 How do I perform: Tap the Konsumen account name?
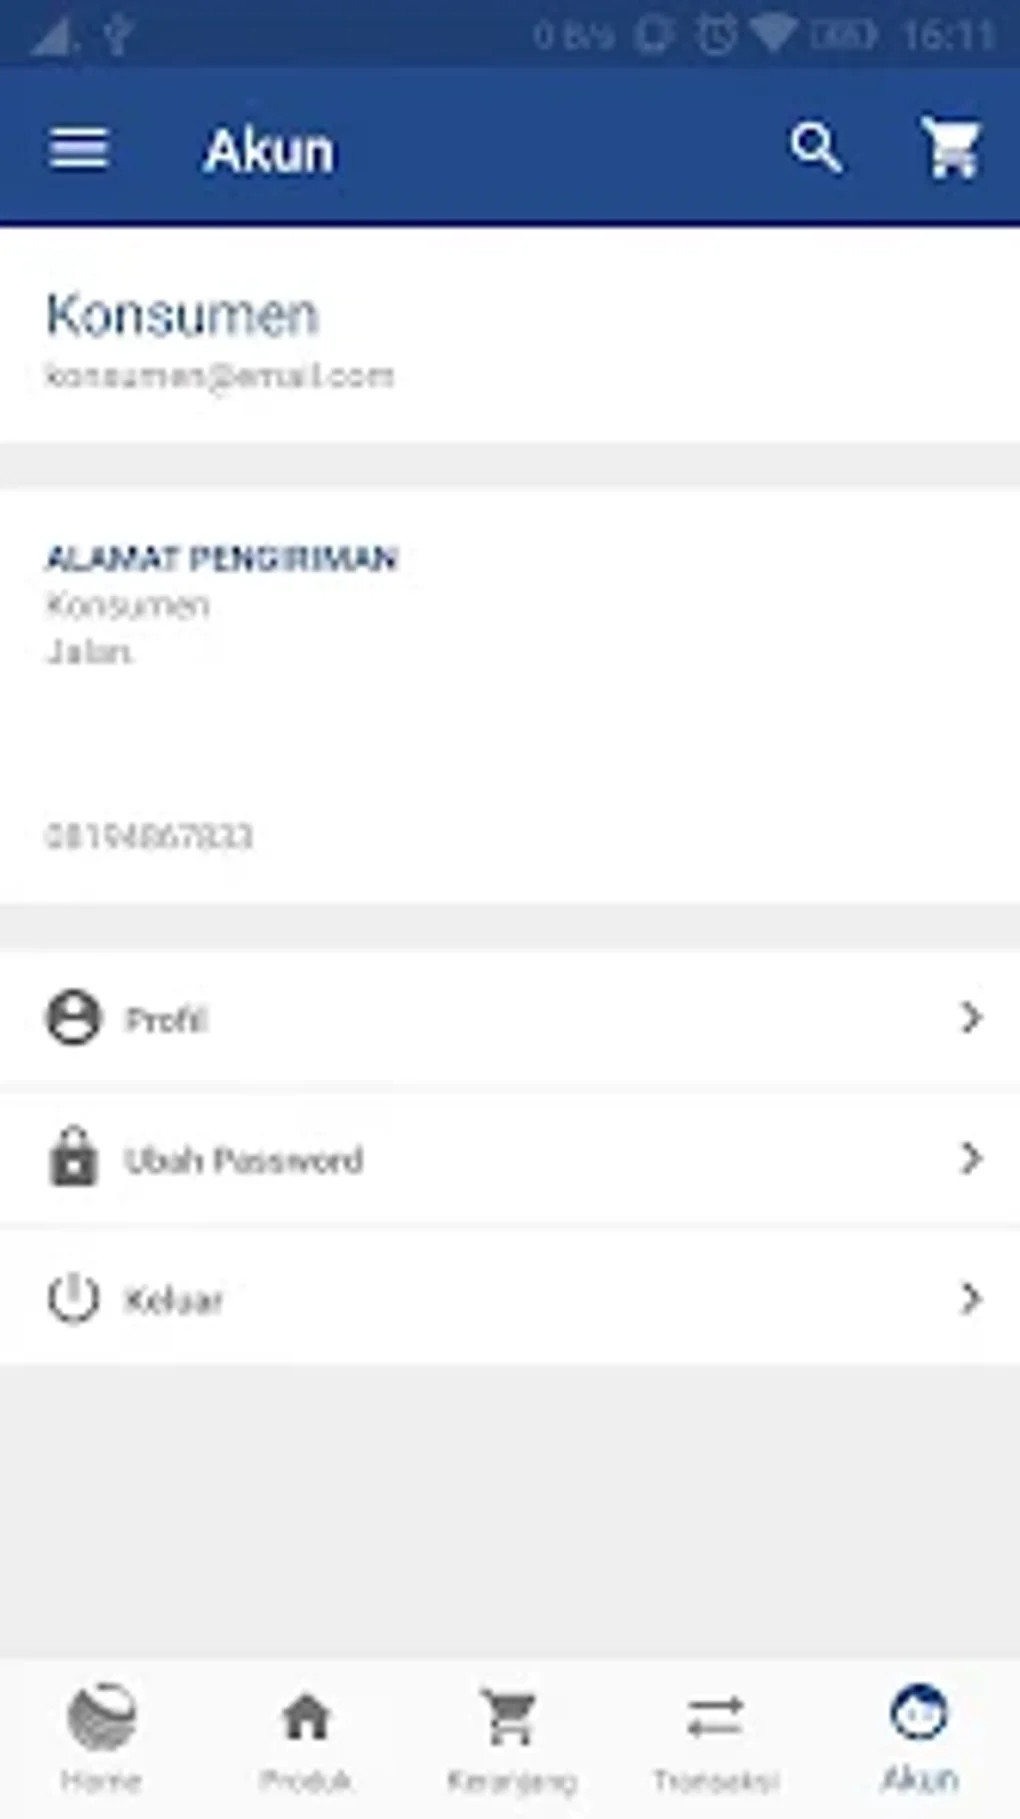182,315
